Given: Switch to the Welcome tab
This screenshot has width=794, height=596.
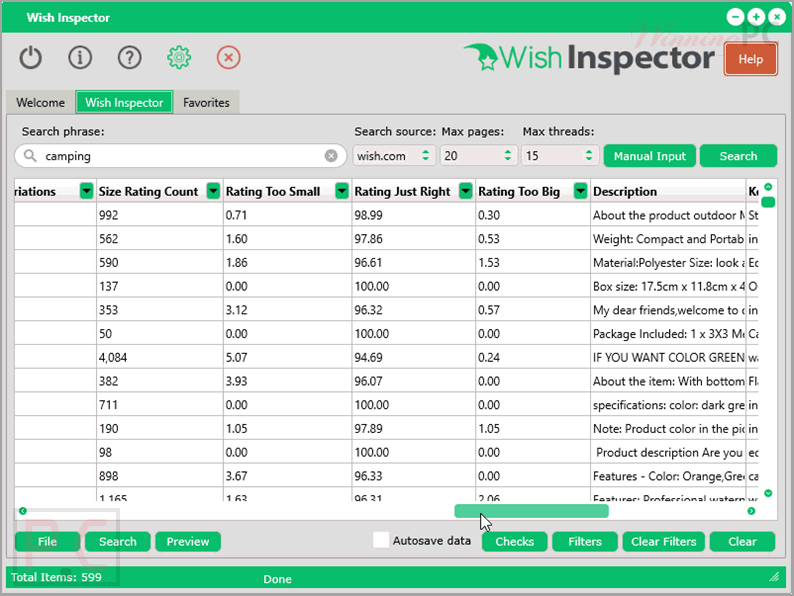Looking at the screenshot, I should [41, 102].
